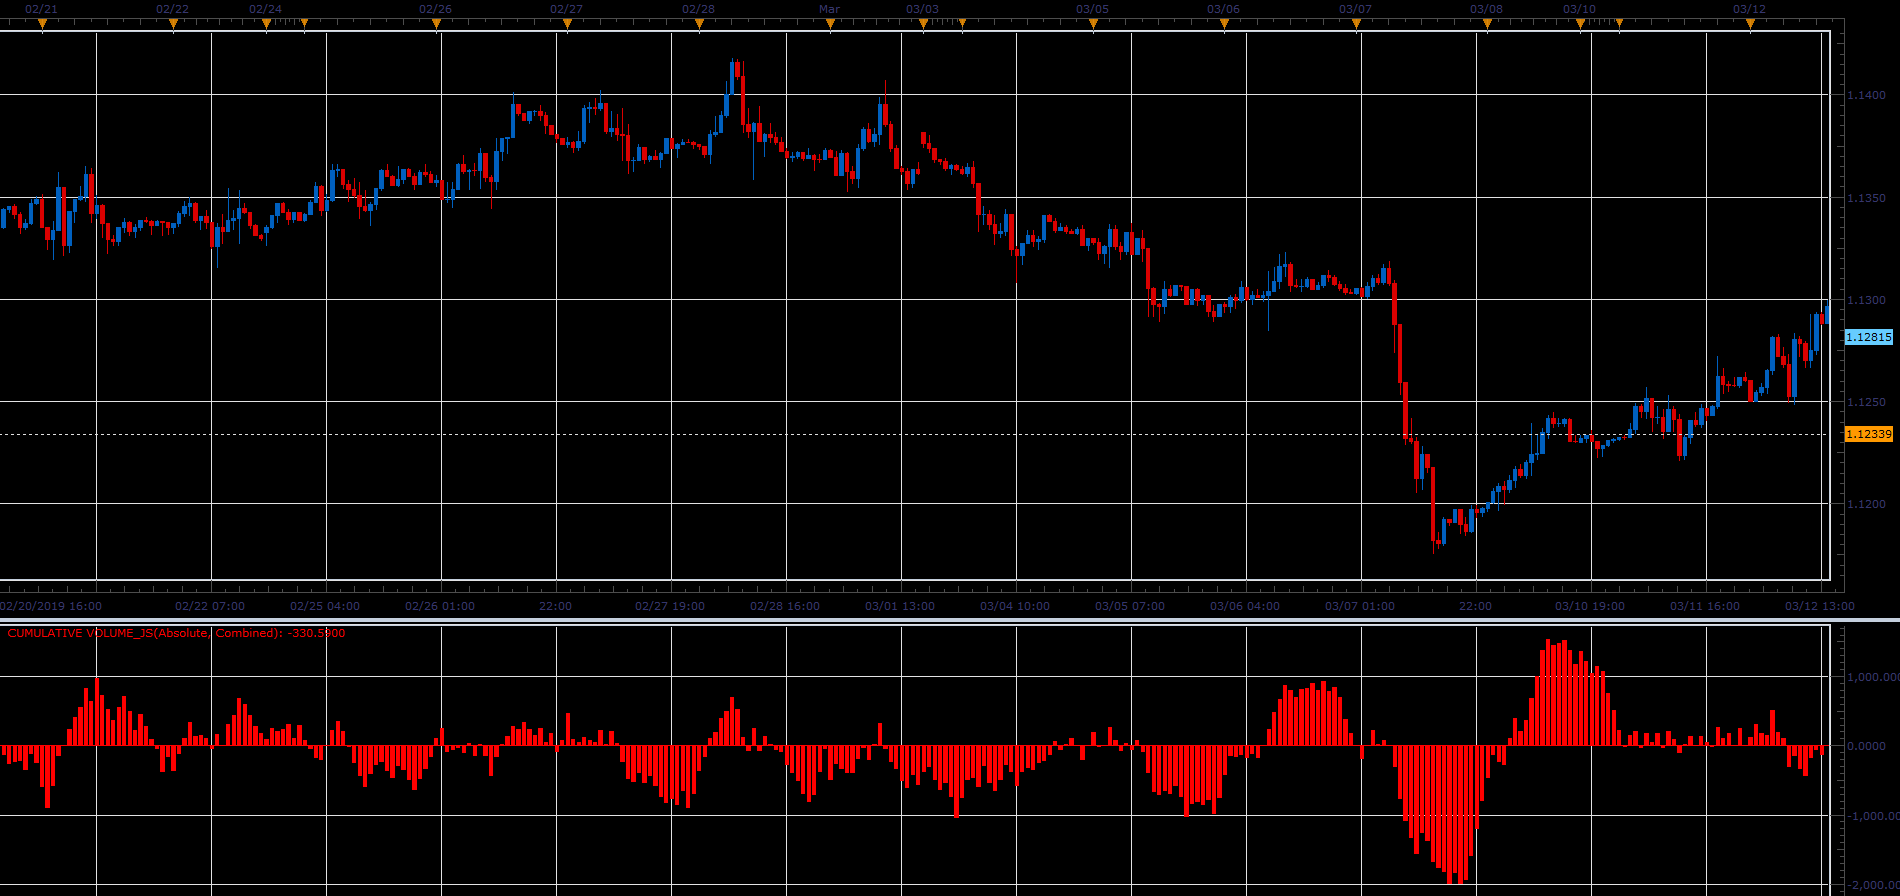Click the 02/26 01:00 time axis label
The image size is (1900, 896).
click(440, 606)
